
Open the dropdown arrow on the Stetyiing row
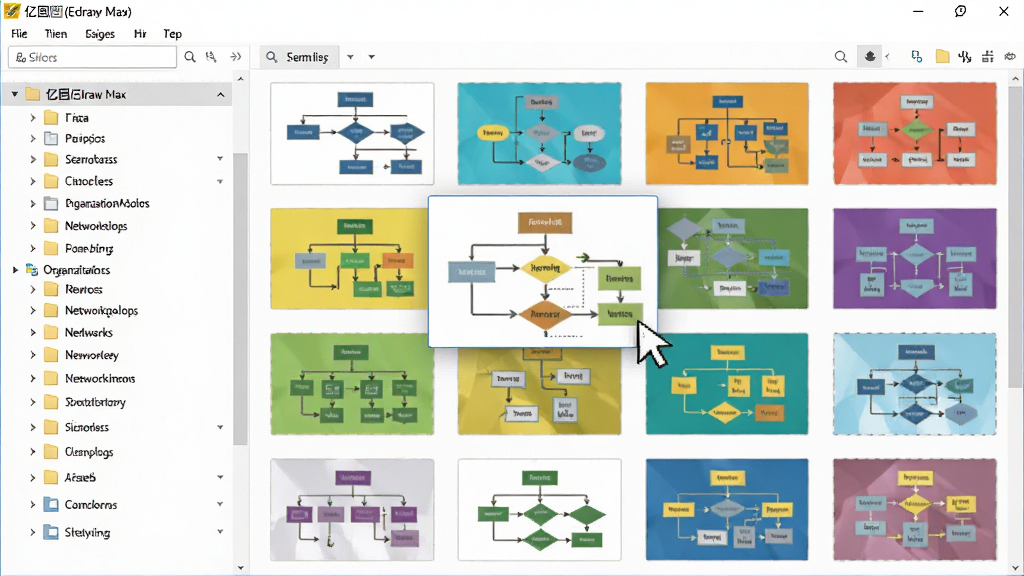click(x=220, y=532)
